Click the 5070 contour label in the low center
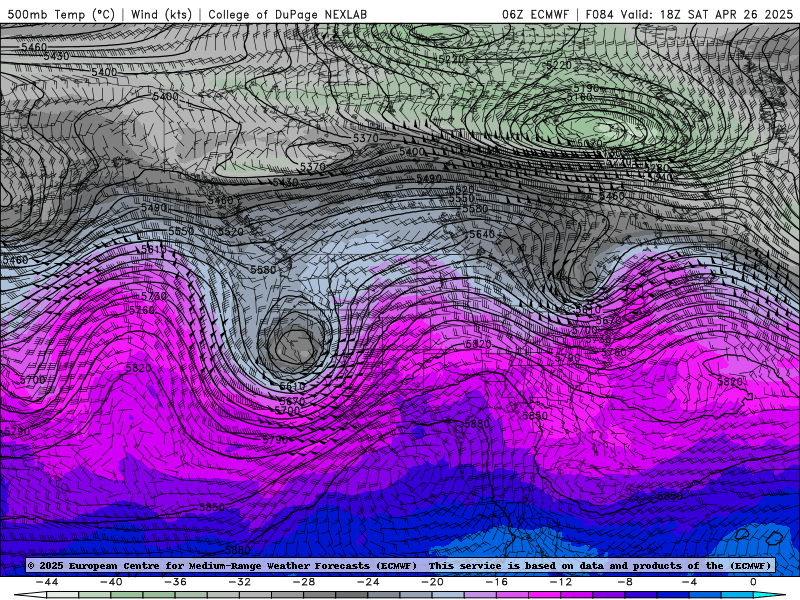Image resolution: width=800 pixels, height=600 pixels. [590, 144]
